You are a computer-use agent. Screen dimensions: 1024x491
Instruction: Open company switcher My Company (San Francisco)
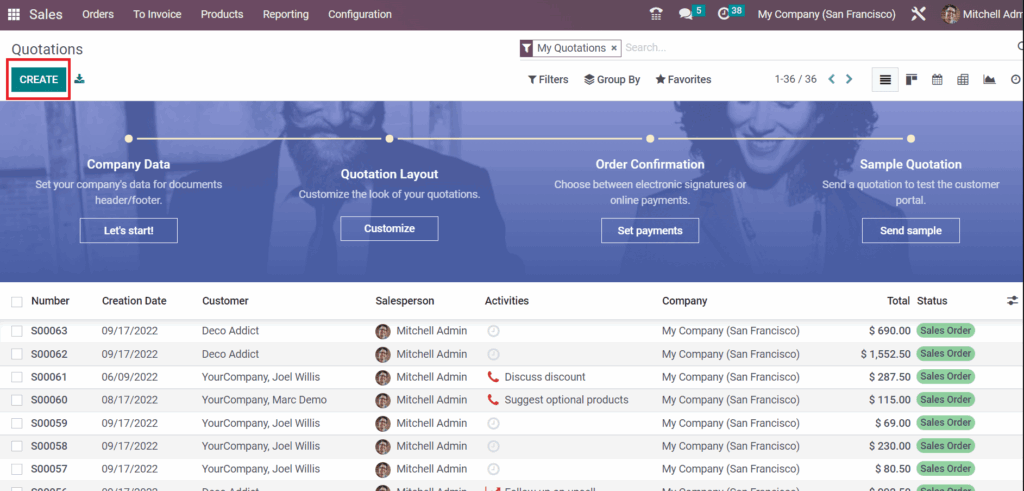pyautogui.click(x=826, y=14)
